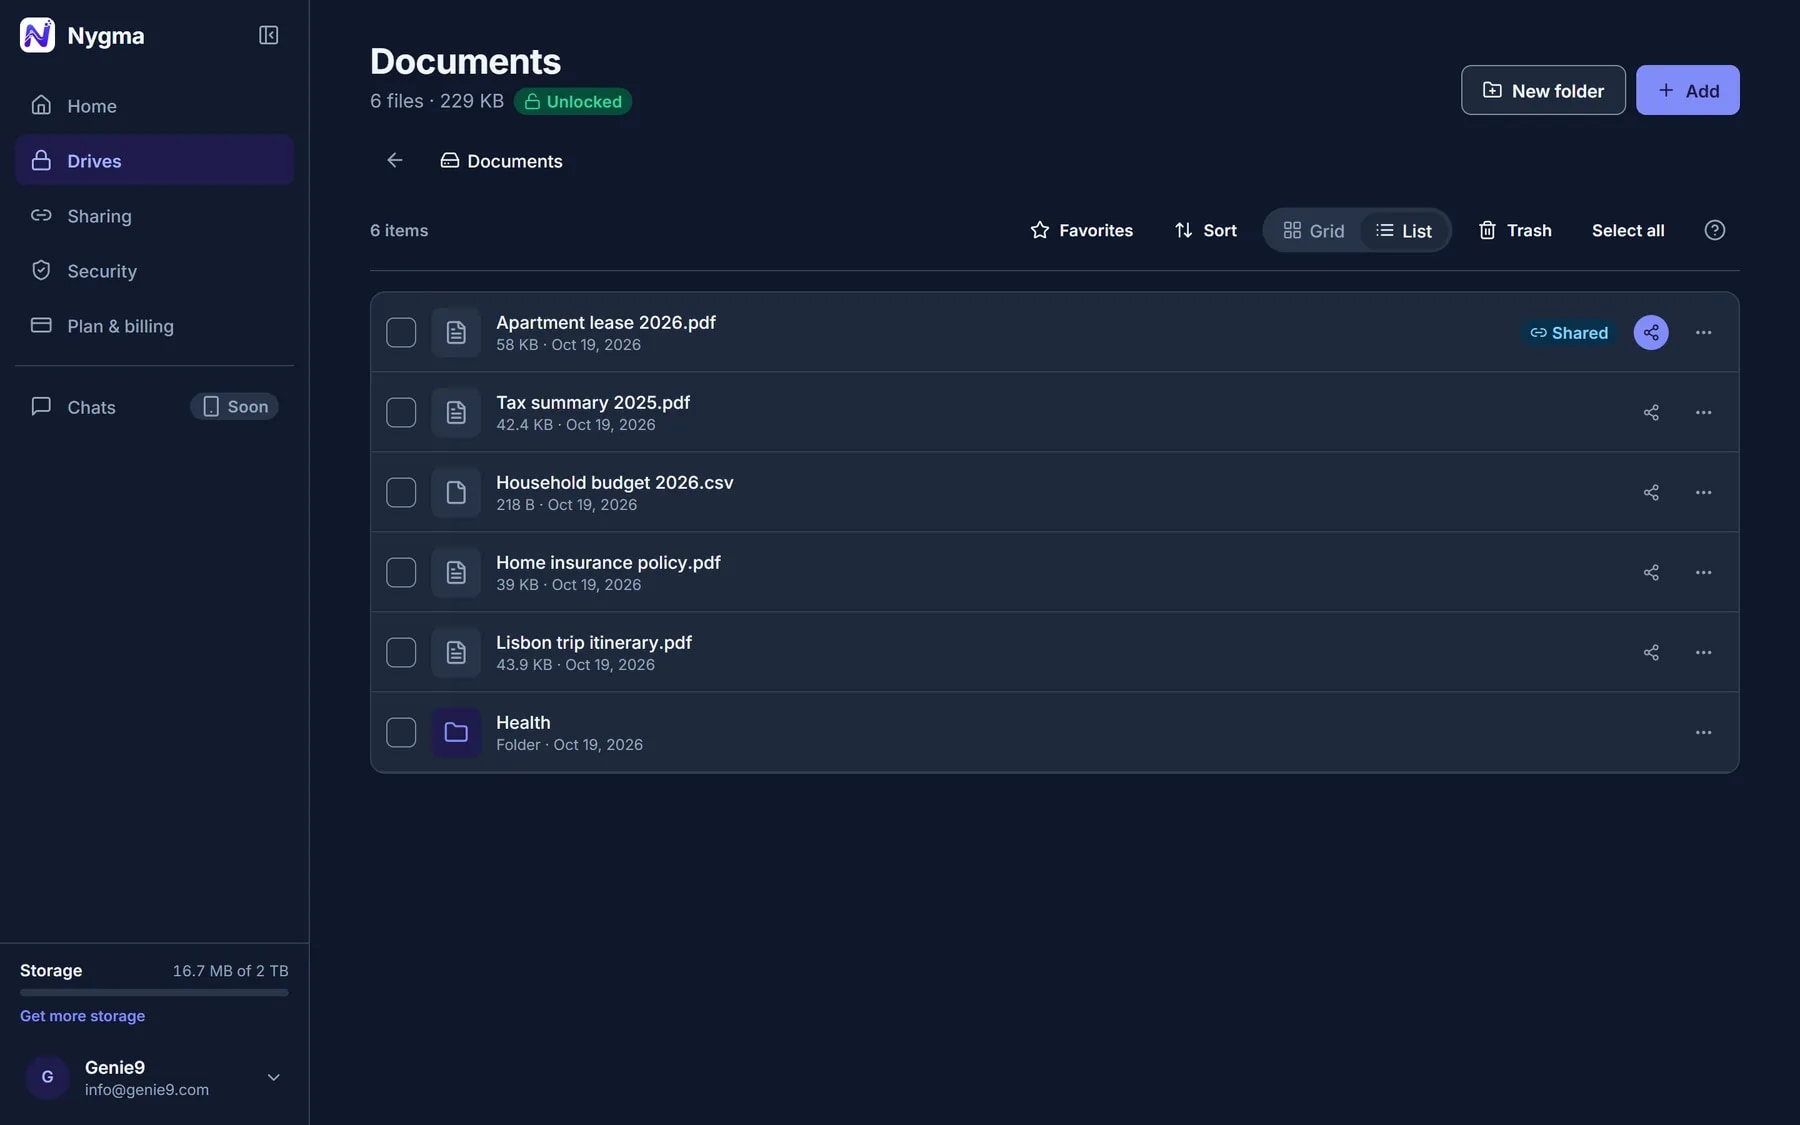Click the Unlocked status badge
The height and width of the screenshot is (1125, 1800).
tap(572, 101)
